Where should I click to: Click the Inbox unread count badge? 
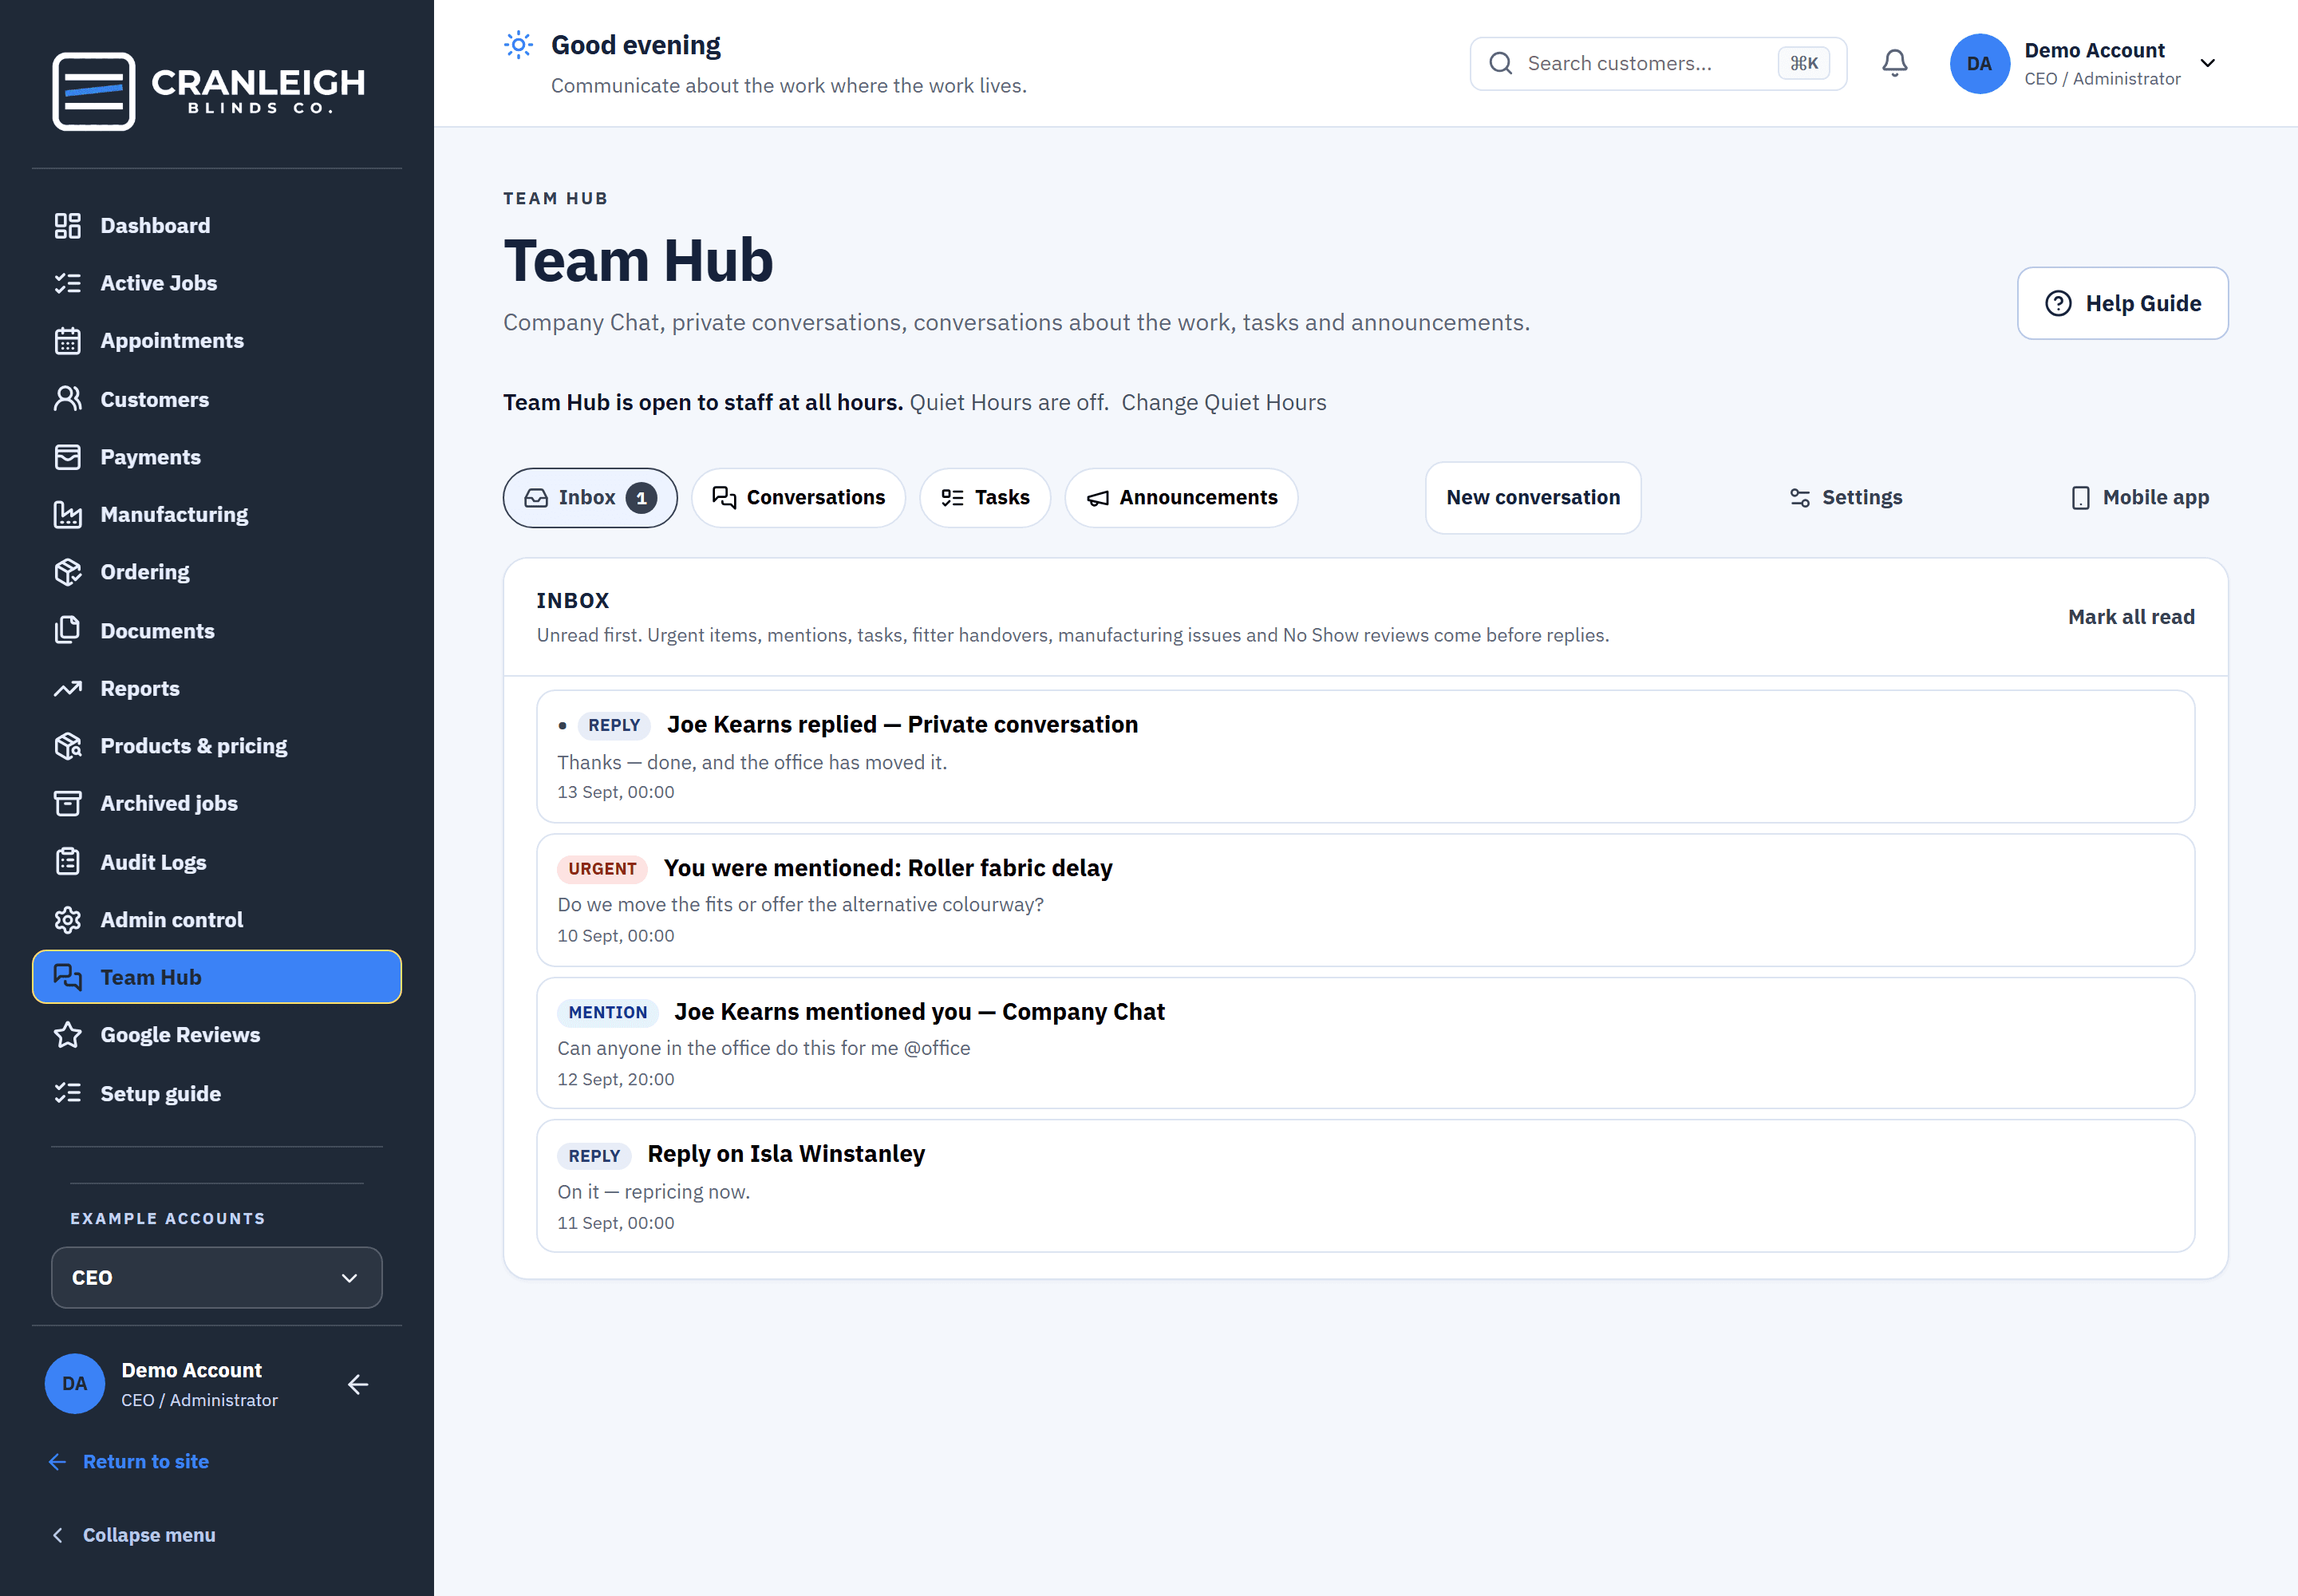pyautogui.click(x=641, y=498)
